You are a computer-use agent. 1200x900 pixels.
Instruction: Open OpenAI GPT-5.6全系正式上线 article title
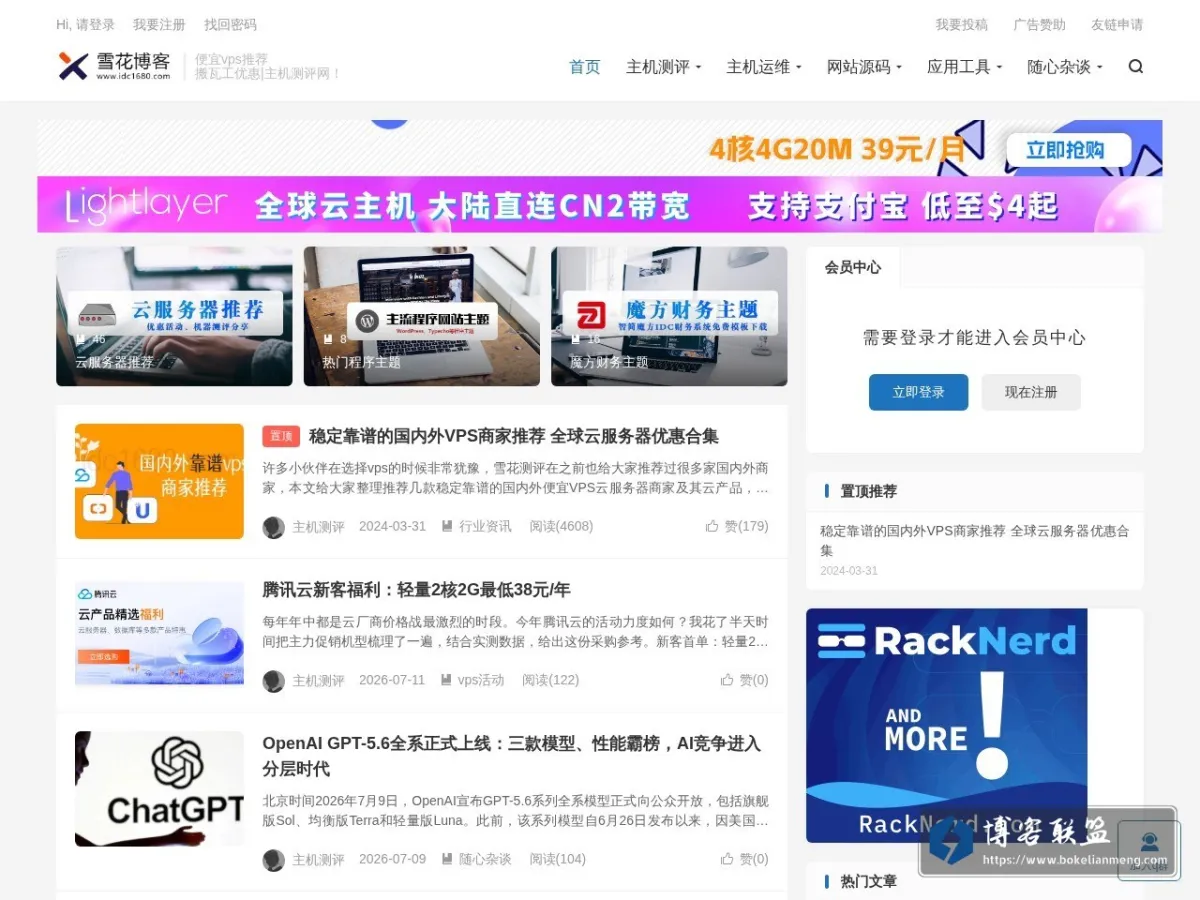[511, 756]
